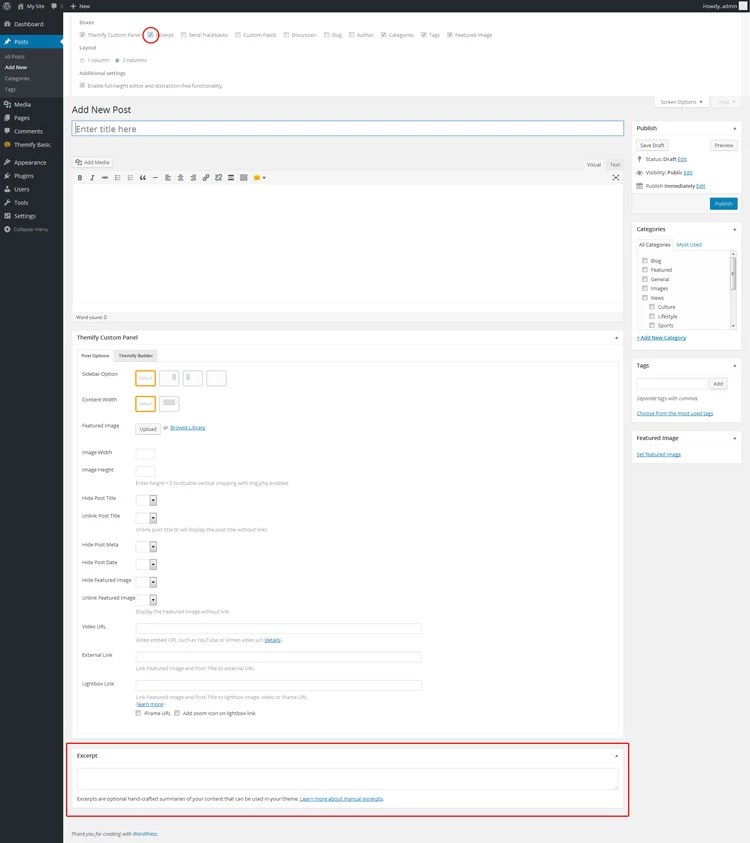Open the yellow shortcode icon dropdown
Screen dimensions: 750x843
(x=259, y=177)
